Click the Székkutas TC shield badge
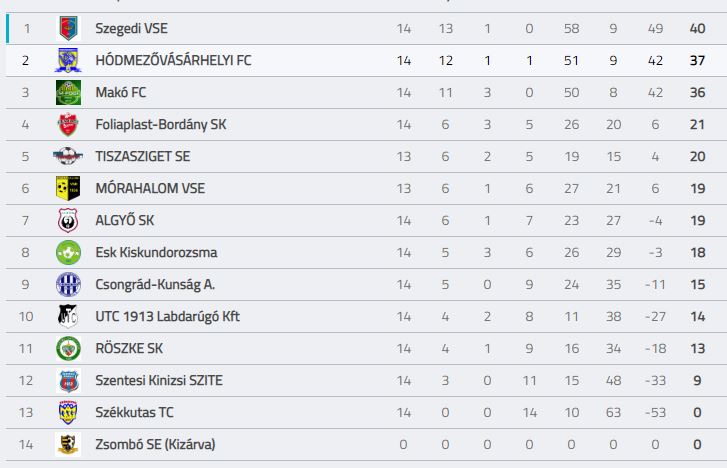Image resolution: width=727 pixels, height=468 pixels. point(68,412)
